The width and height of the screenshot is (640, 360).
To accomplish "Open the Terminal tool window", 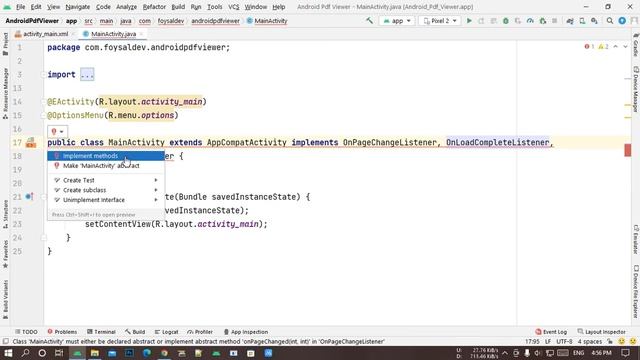I will tap(101, 332).
